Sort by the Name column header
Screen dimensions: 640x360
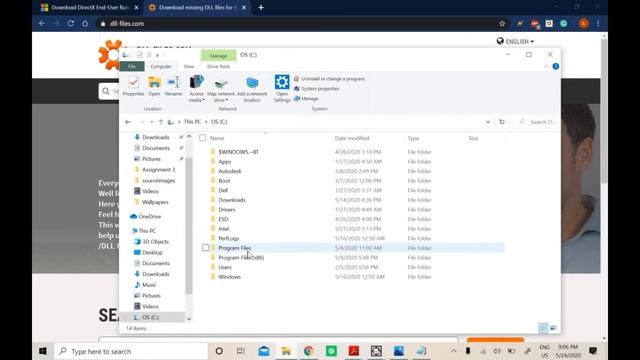coord(217,138)
